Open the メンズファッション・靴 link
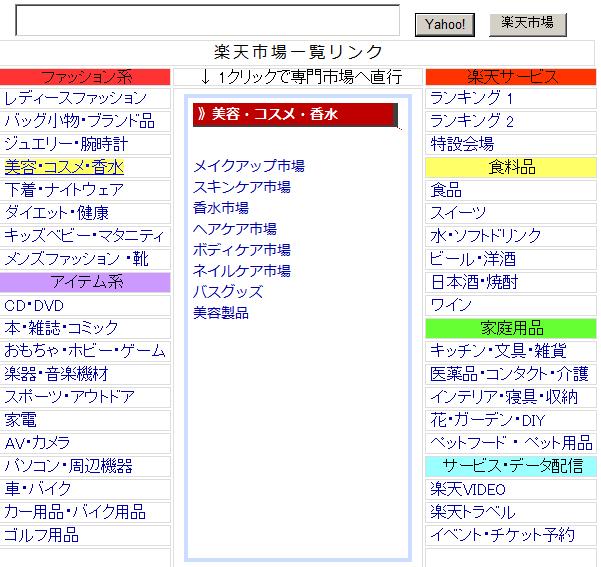The width and height of the screenshot is (601, 567). (76, 259)
